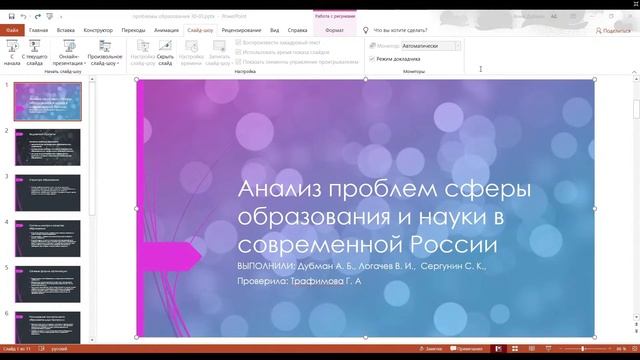The width and height of the screenshot is (640, 360).
Task: Click the fit slide to window icon
Action: (635, 349)
